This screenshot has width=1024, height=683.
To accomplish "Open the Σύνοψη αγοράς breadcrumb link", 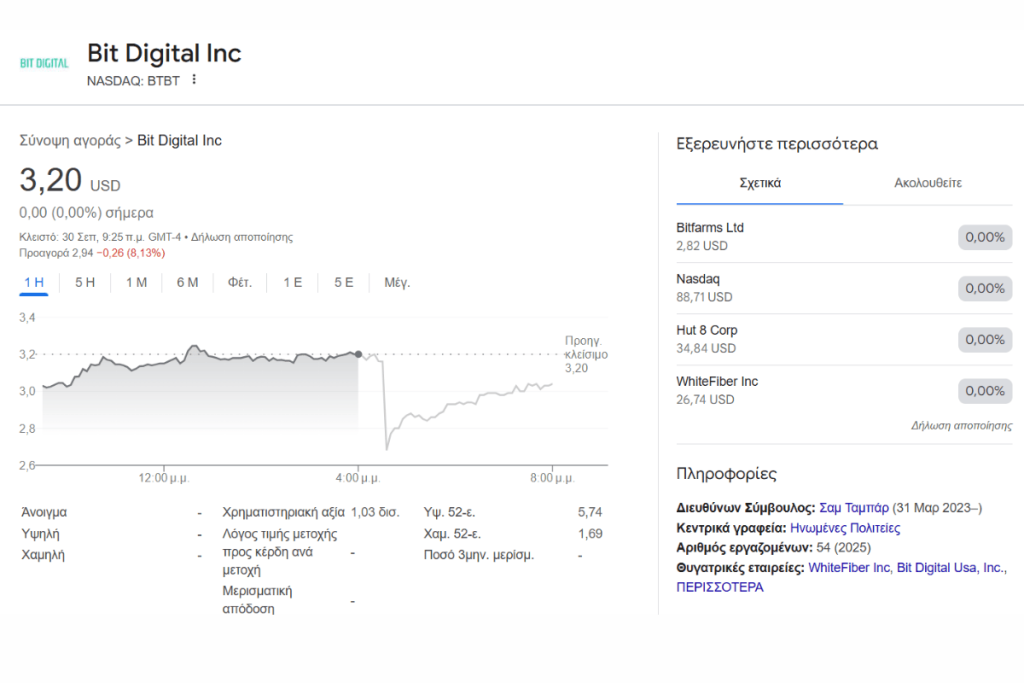I will tap(70, 141).
